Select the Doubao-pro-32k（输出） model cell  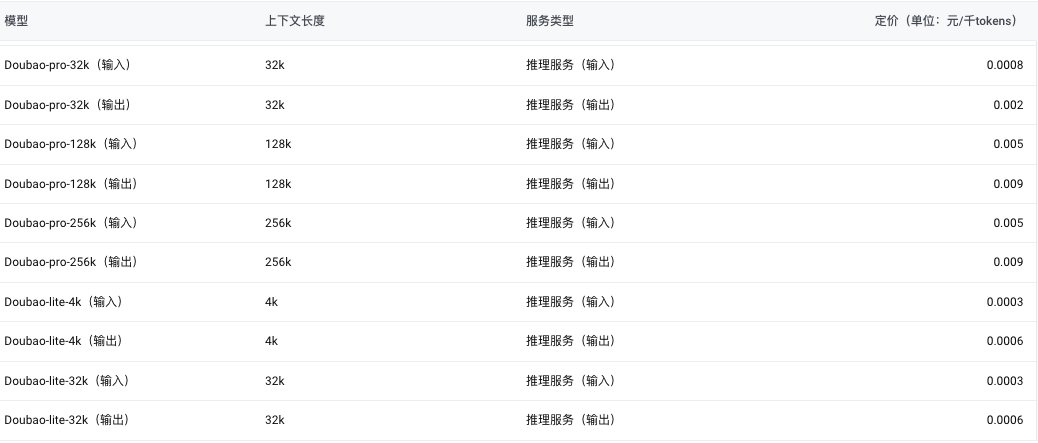[x=70, y=105]
